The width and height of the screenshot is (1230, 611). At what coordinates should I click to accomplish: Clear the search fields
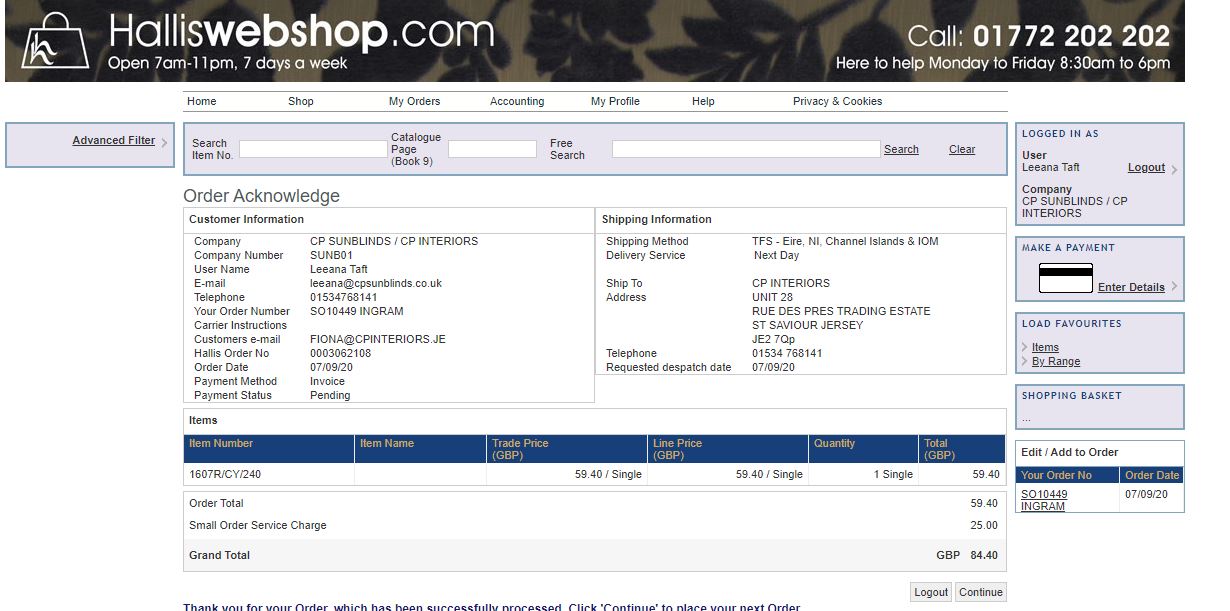[962, 149]
